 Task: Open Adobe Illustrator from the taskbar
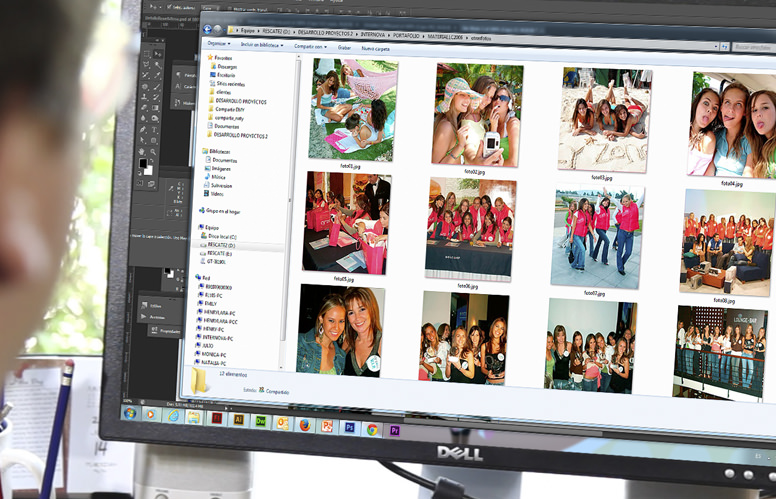coord(239,420)
